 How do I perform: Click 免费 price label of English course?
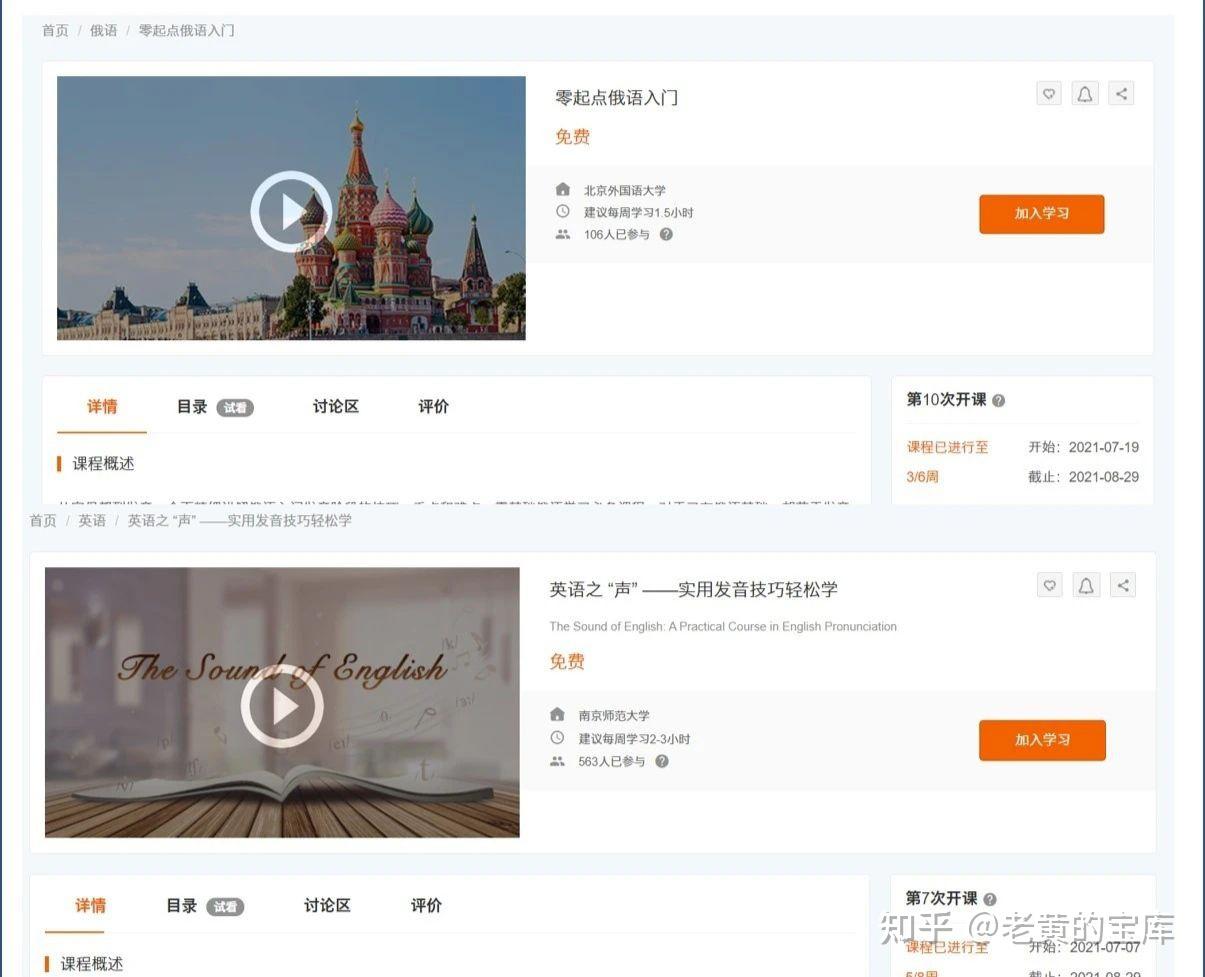click(x=567, y=661)
